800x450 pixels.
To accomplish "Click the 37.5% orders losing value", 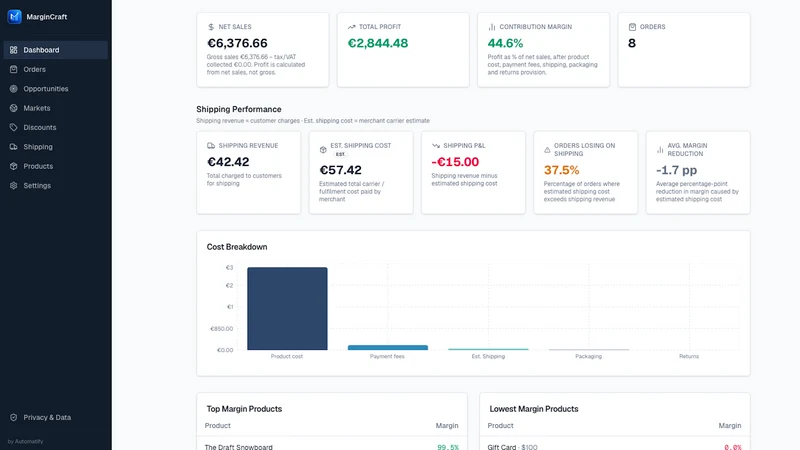I will 561,170.
